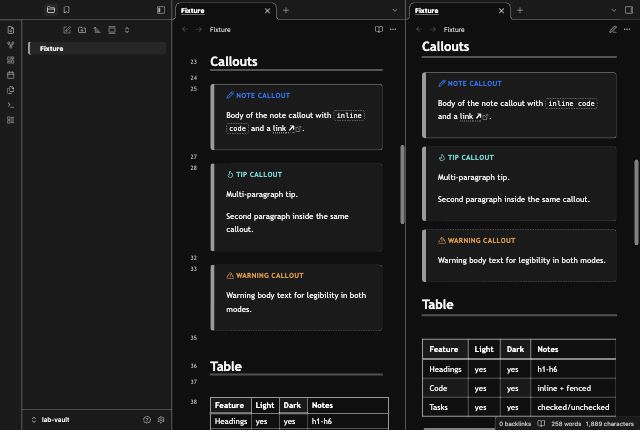Click WARNING CALLOUT title in preview pane
The width and height of the screenshot is (640, 430).
click(x=482, y=241)
